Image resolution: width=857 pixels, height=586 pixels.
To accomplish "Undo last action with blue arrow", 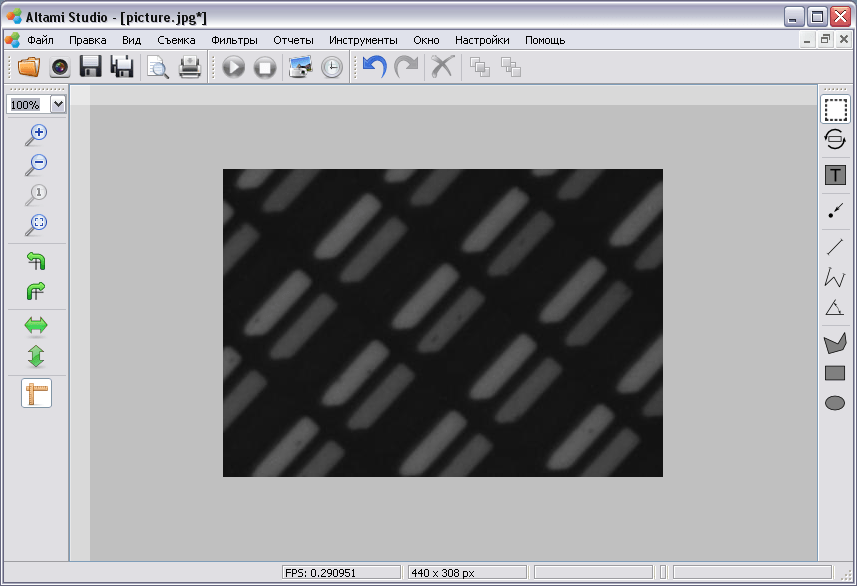I will [x=375, y=67].
